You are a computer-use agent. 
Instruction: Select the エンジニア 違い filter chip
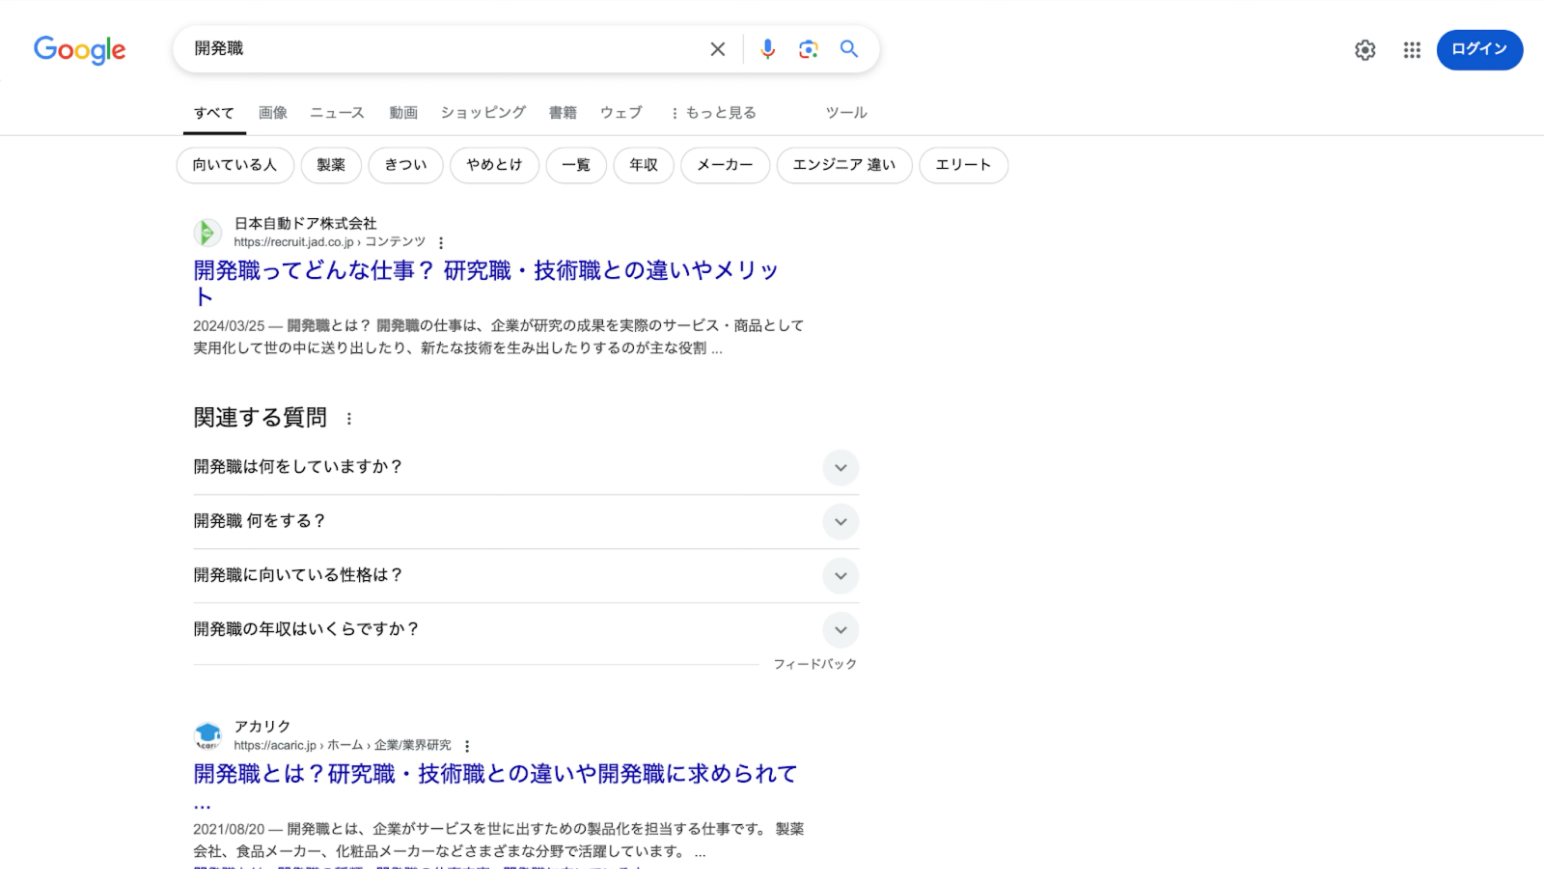(844, 165)
